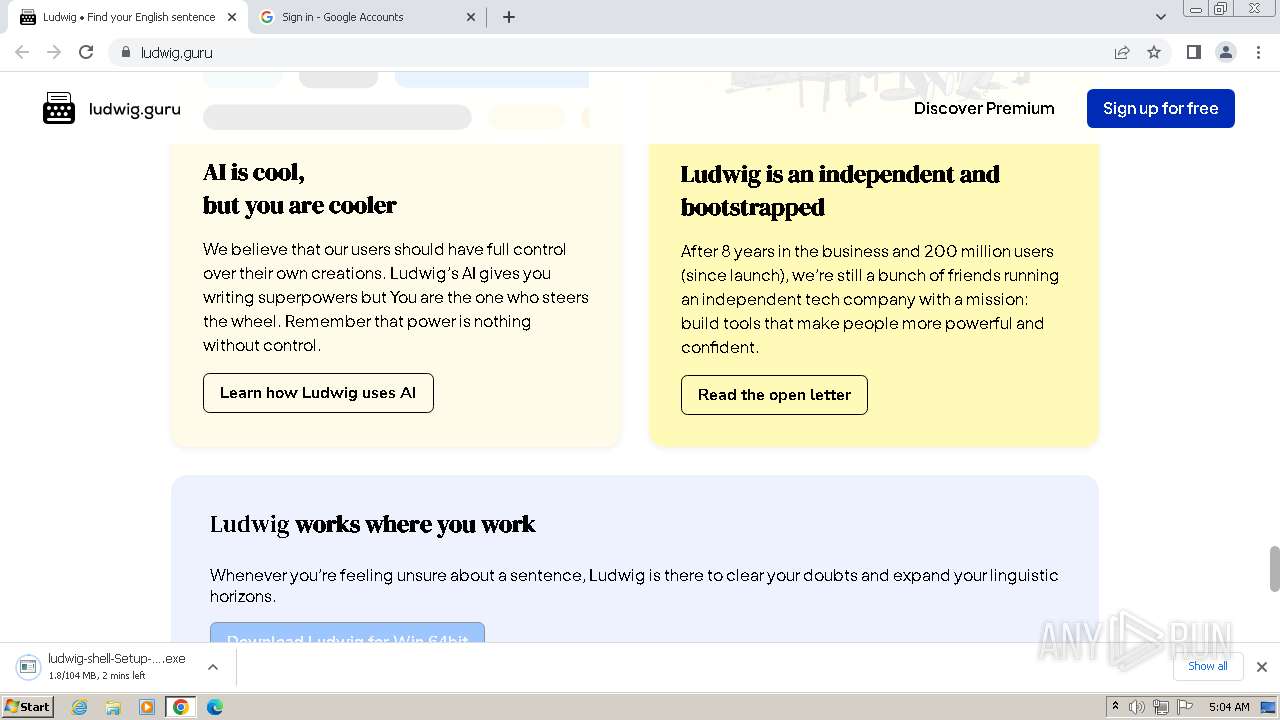Image resolution: width=1280 pixels, height=720 pixels.
Task: Click Learn how Ludwig uses AI
Action: click(x=318, y=393)
